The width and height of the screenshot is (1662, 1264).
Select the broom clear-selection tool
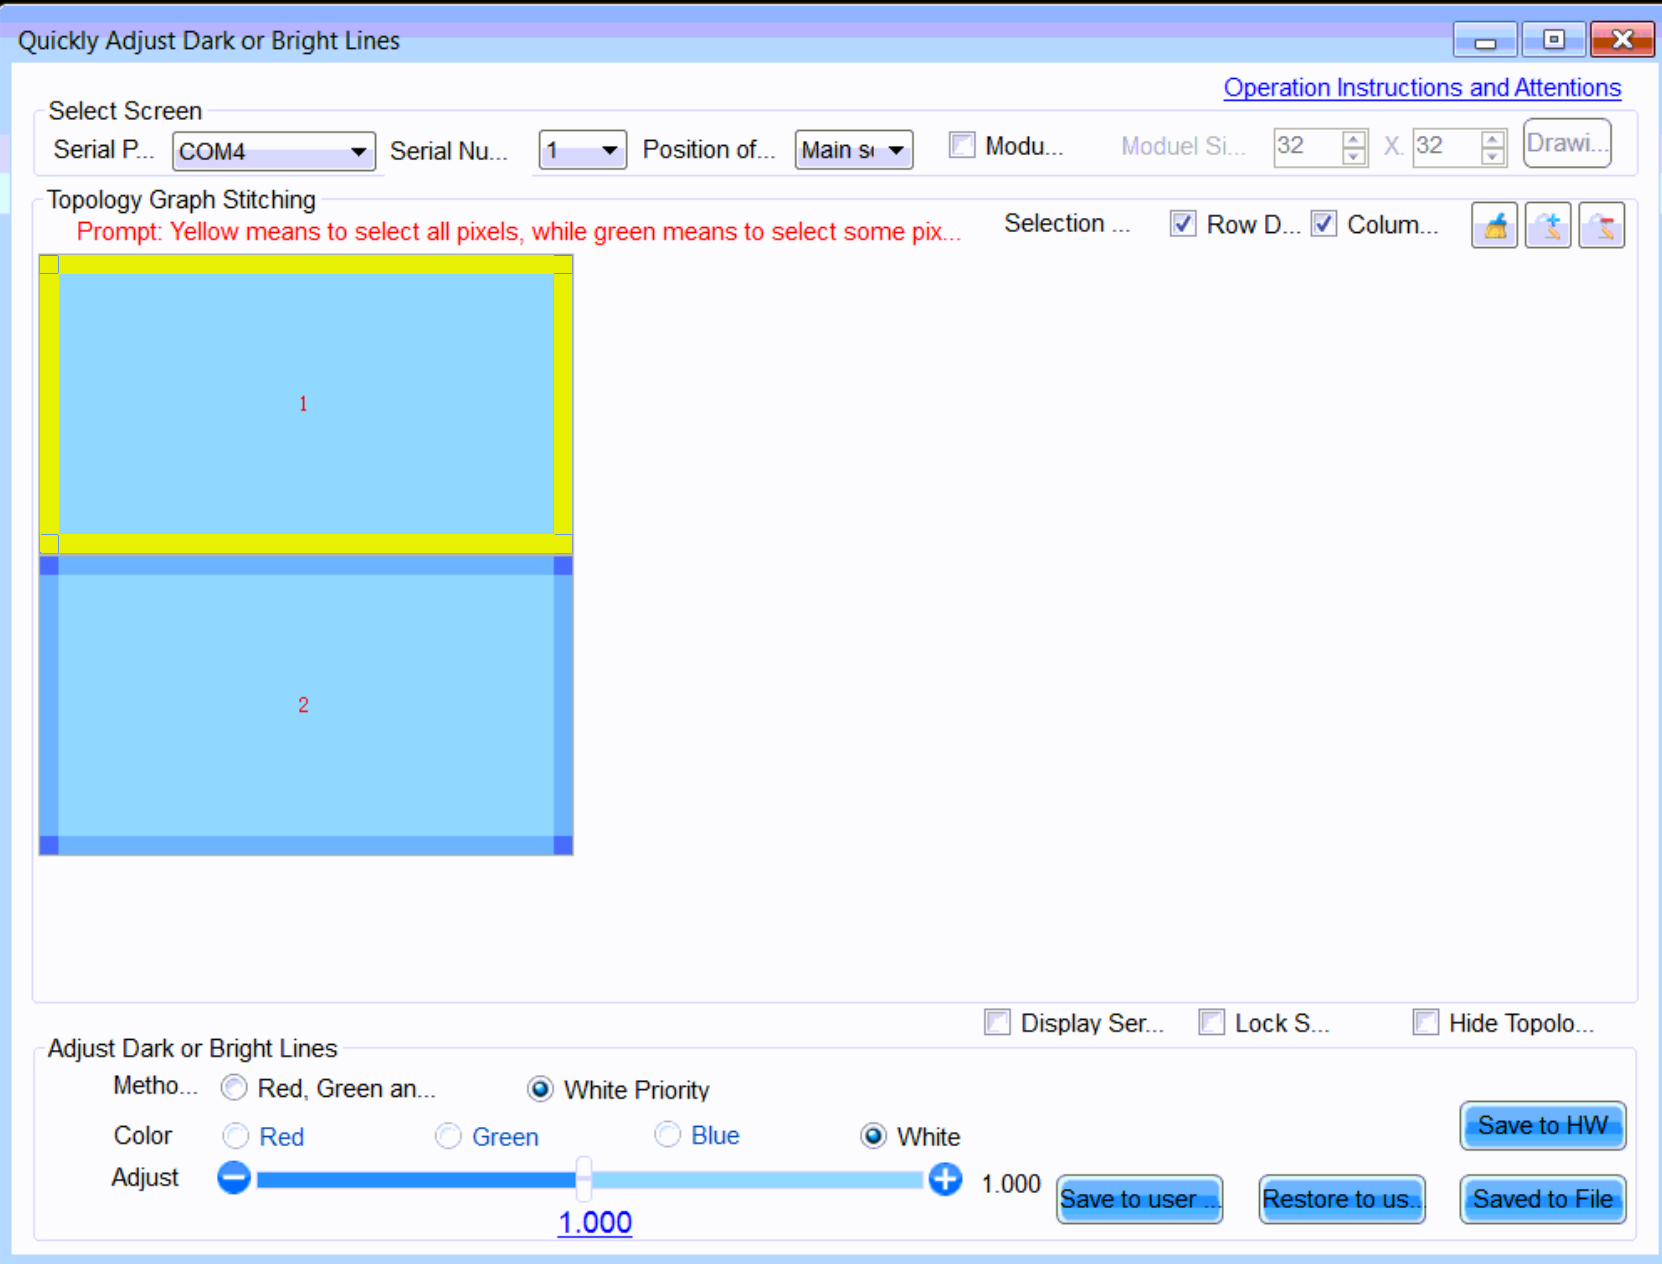tap(1493, 225)
